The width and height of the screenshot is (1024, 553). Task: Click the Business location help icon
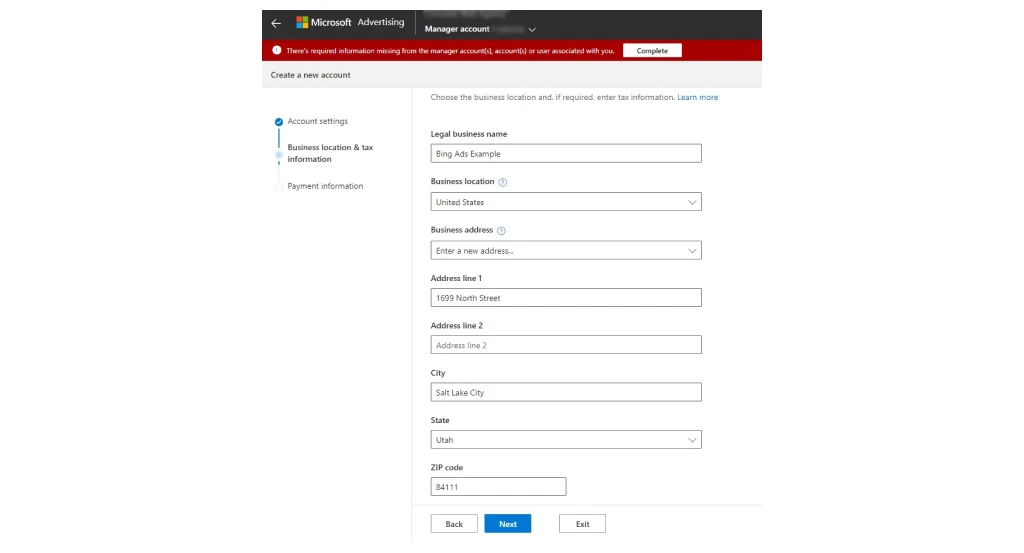click(502, 182)
